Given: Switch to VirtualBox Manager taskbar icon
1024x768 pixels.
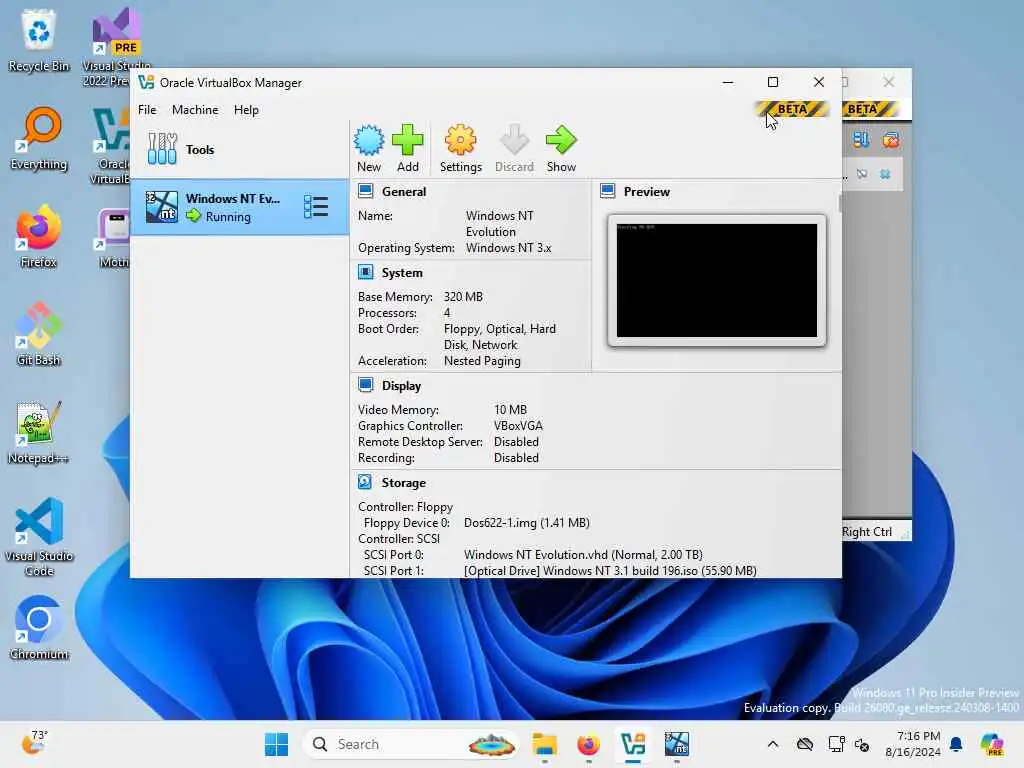Looking at the screenshot, I should [x=633, y=744].
